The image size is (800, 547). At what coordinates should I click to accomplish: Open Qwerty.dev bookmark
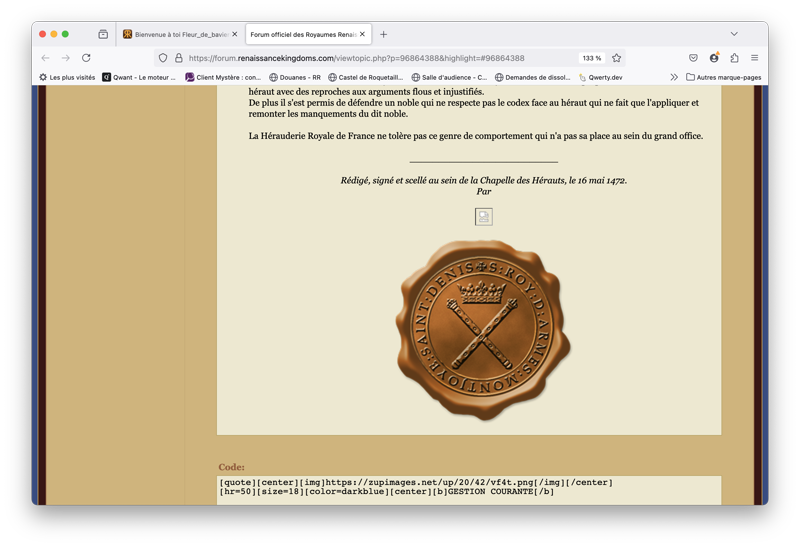(601, 77)
